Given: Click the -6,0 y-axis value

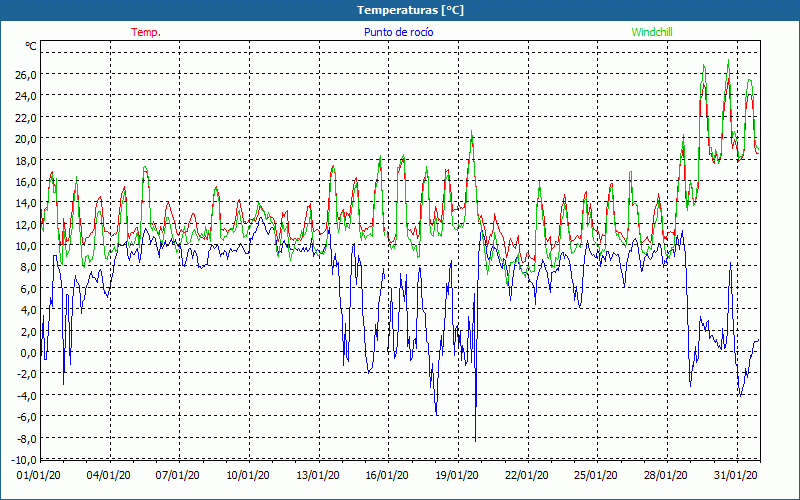Looking at the screenshot, I should (26, 417).
